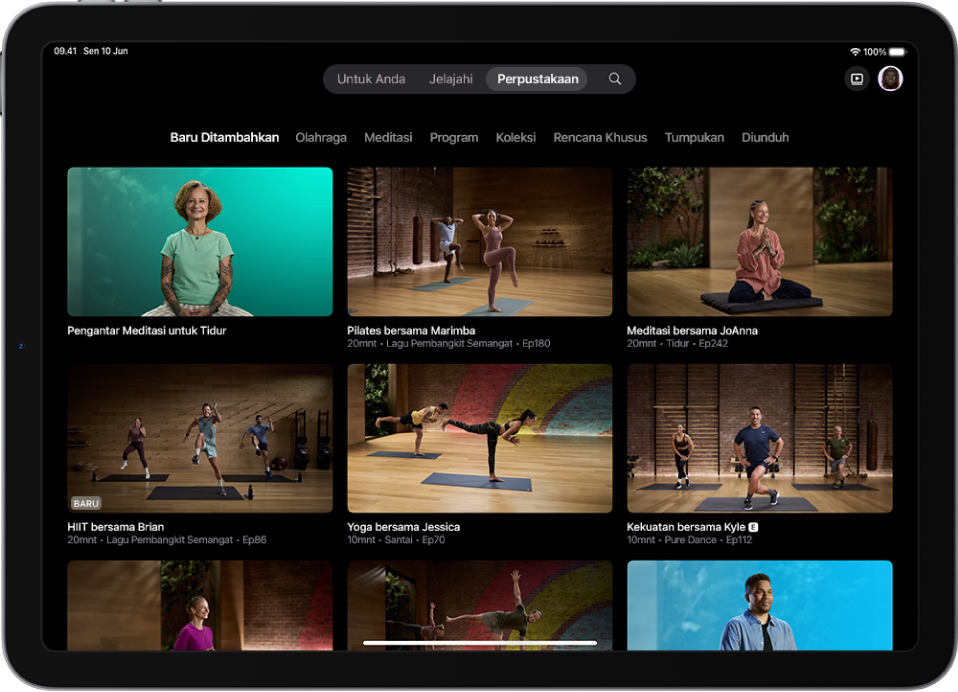This screenshot has width=958, height=692.
Task: Click the title Pengantar Meditasi untuk Tidur
Action: point(147,330)
